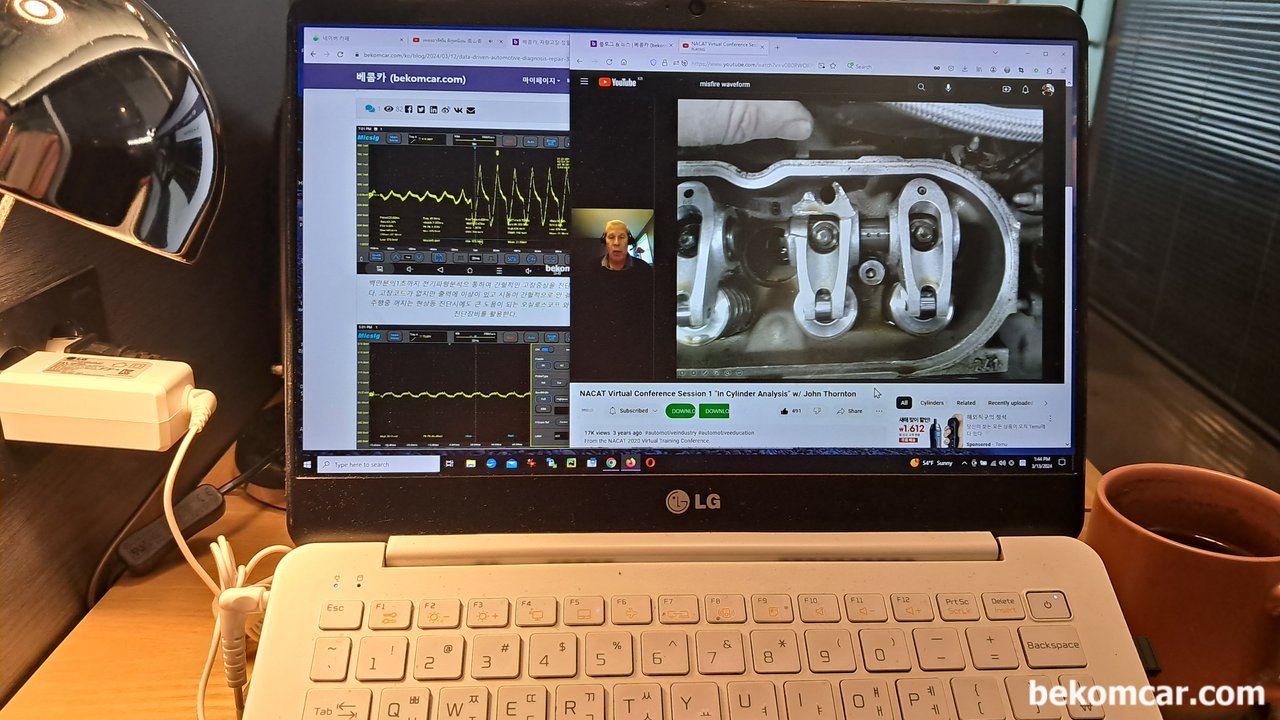Click the blog comments bubble icon

pyautogui.click(x=370, y=108)
